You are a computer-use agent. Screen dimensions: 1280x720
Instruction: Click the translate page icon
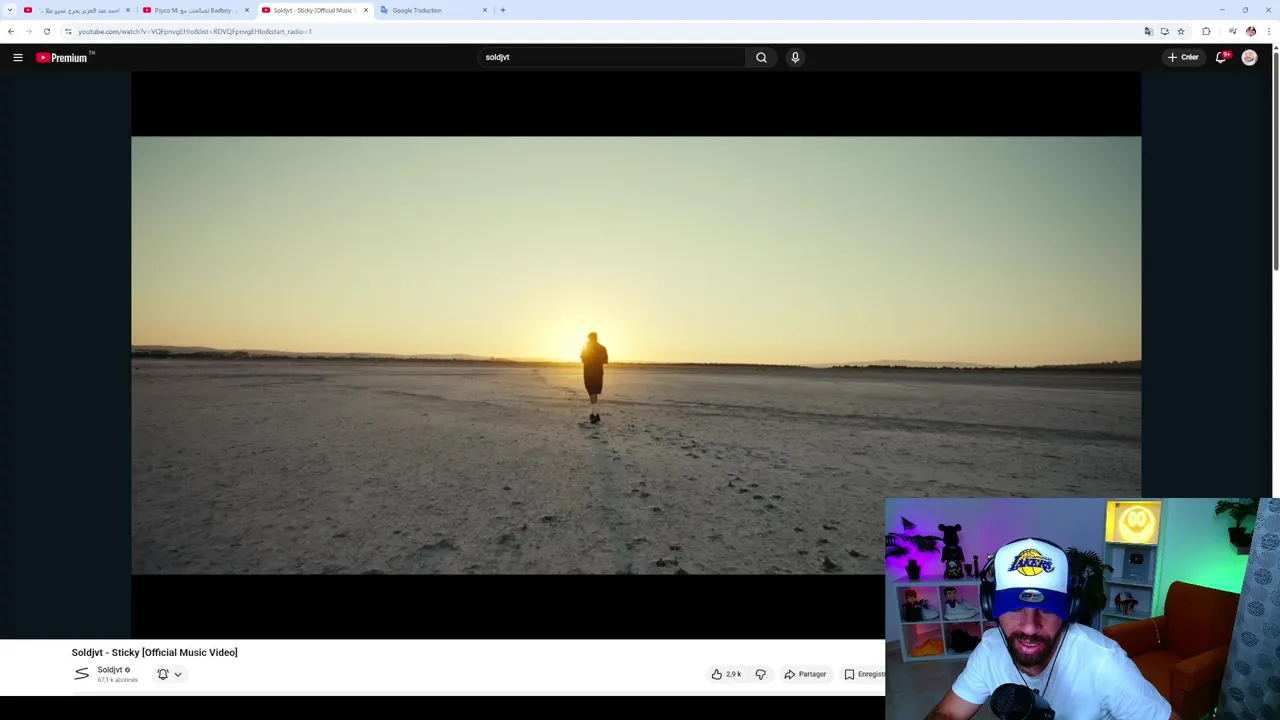pyautogui.click(x=1148, y=31)
